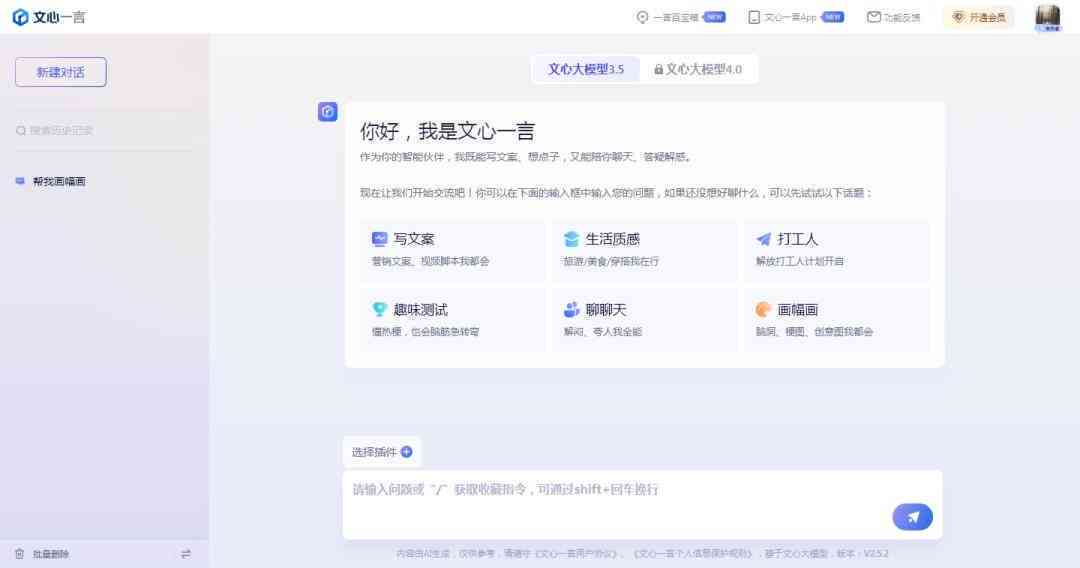Click the lock icon on 文心大模型4.0
Viewport: 1080px width, 568px height.
click(x=658, y=70)
